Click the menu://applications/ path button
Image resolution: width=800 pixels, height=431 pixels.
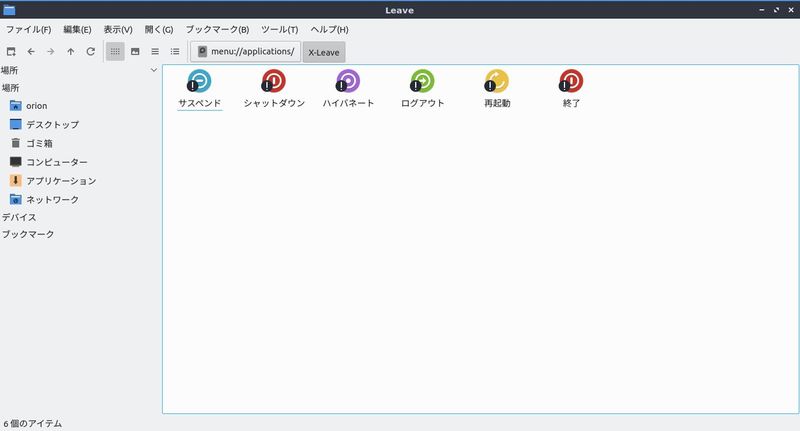[245, 51]
